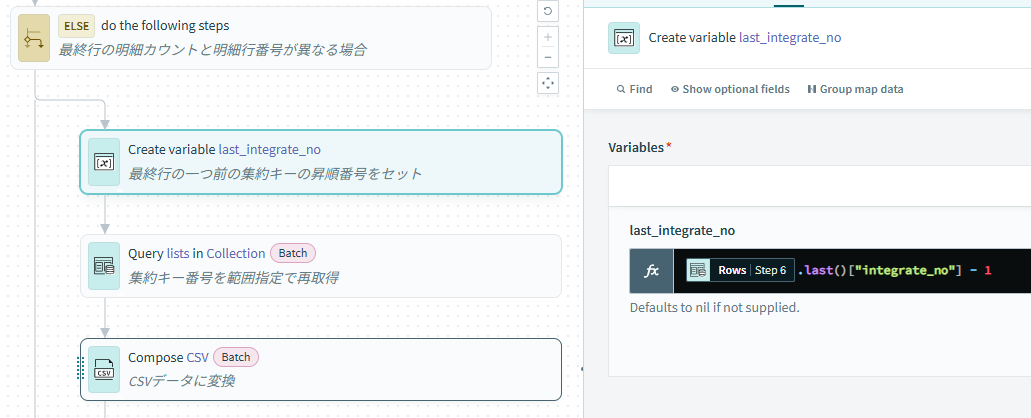1031x418 pixels.
Task: Grab the drag handle on Compose CSV step
Action: tap(80, 368)
